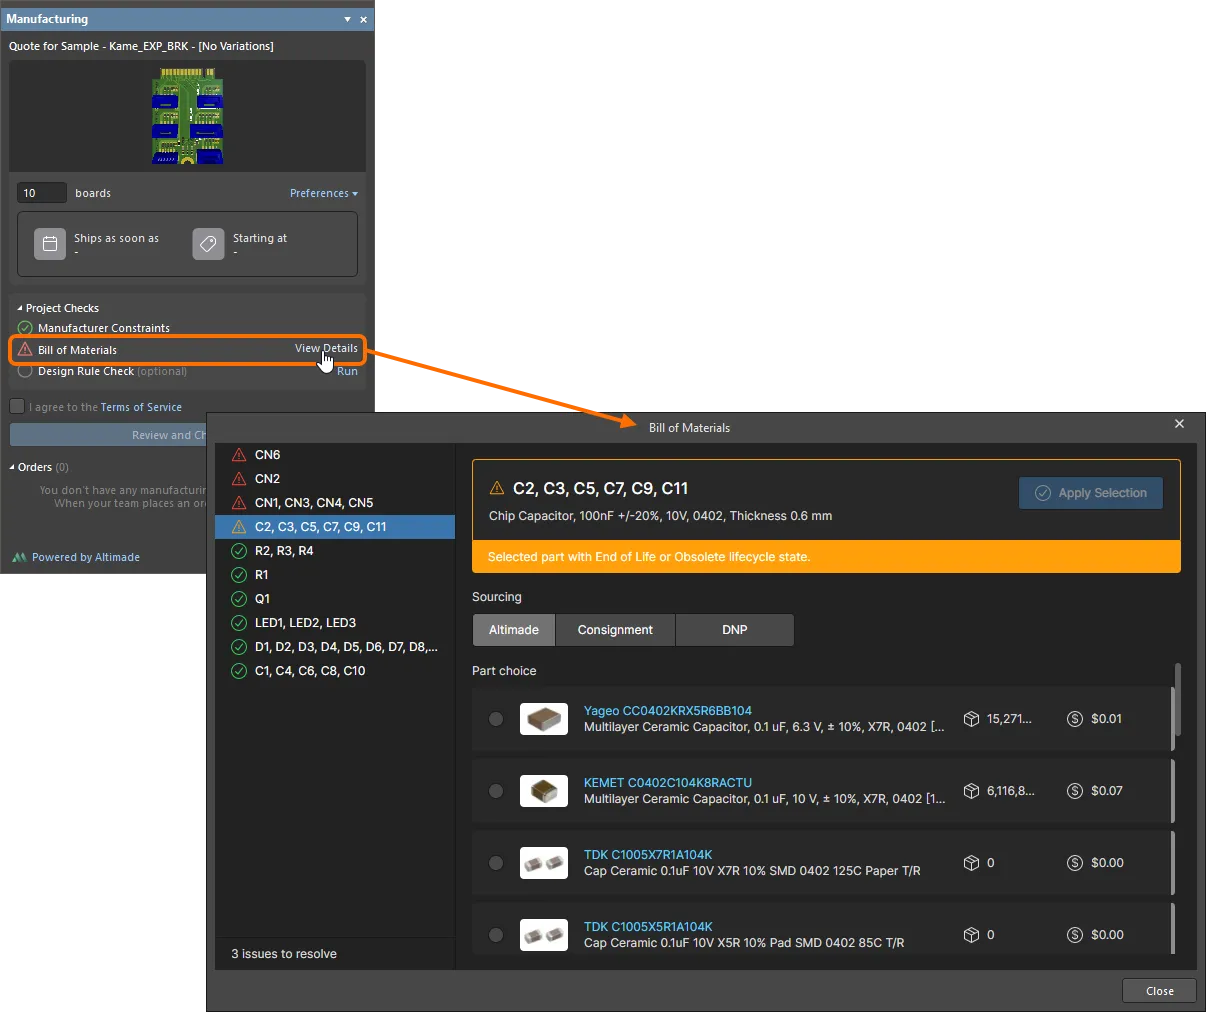Switch to the Consignment sourcing tab
Screen dimensions: 1206x1012
pos(614,630)
